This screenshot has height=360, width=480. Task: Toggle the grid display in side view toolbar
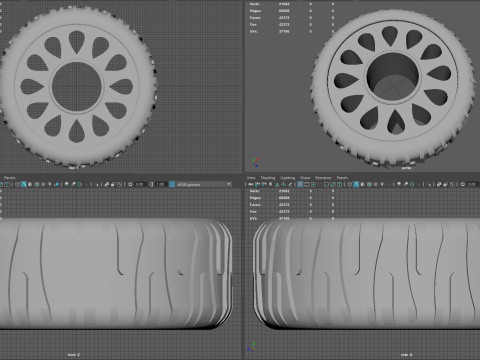coord(300,184)
